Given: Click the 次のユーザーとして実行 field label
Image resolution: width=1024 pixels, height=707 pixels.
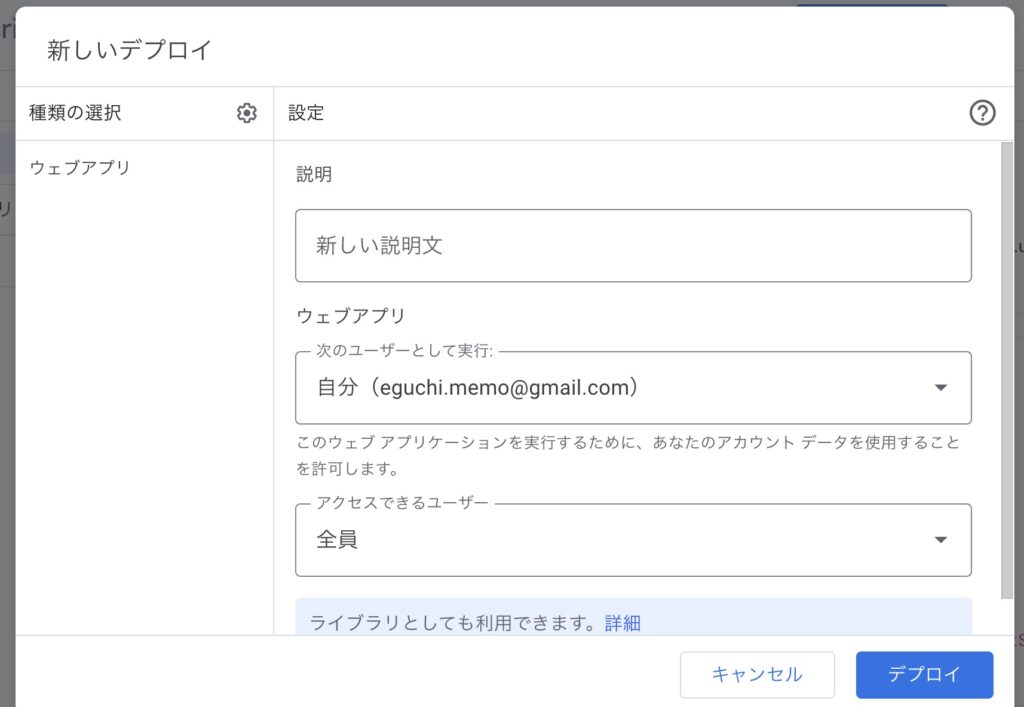Looking at the screenshot, I should click(x=405, y=352).
